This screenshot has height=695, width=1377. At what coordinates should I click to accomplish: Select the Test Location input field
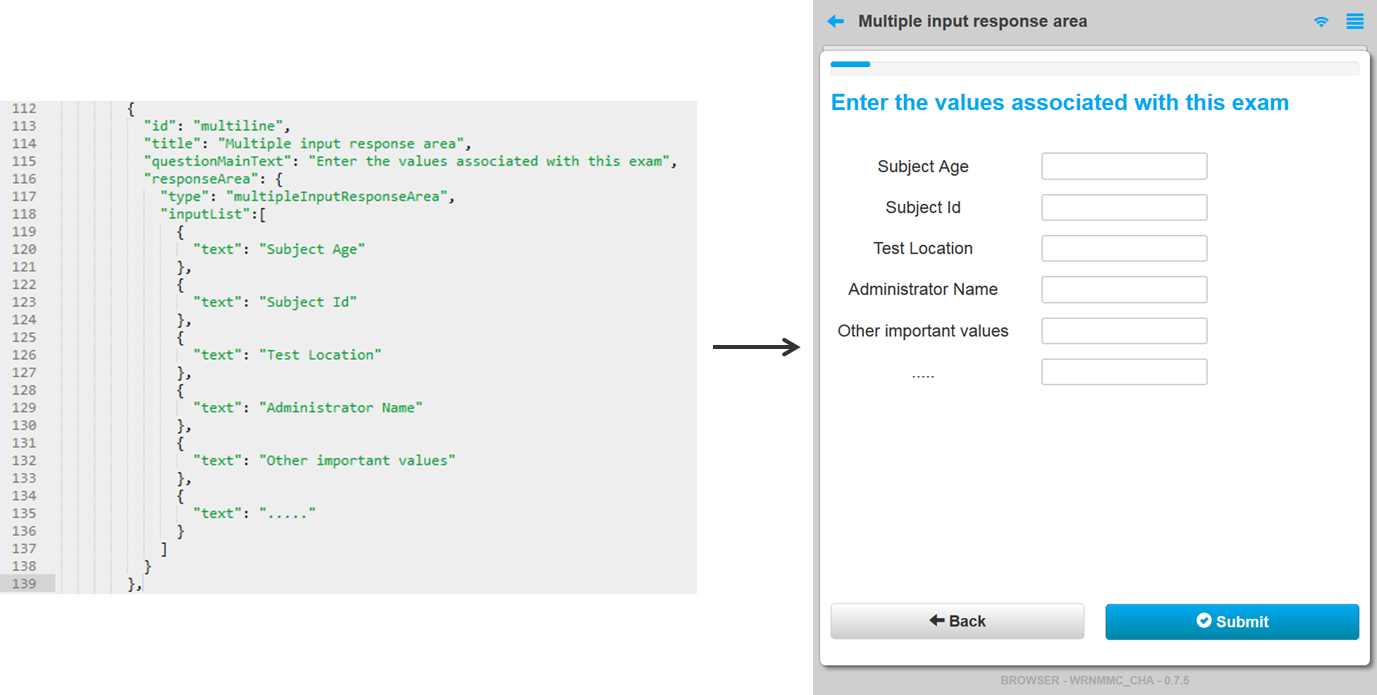click(x=1124, y=248)
